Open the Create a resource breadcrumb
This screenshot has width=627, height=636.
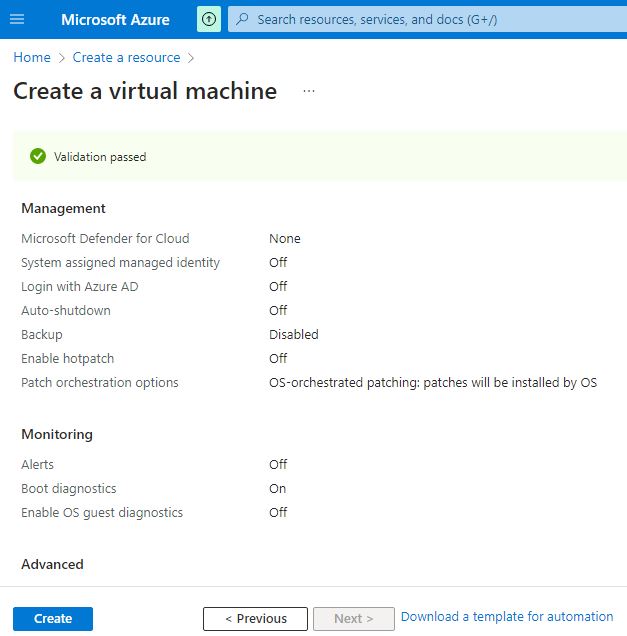126,58
